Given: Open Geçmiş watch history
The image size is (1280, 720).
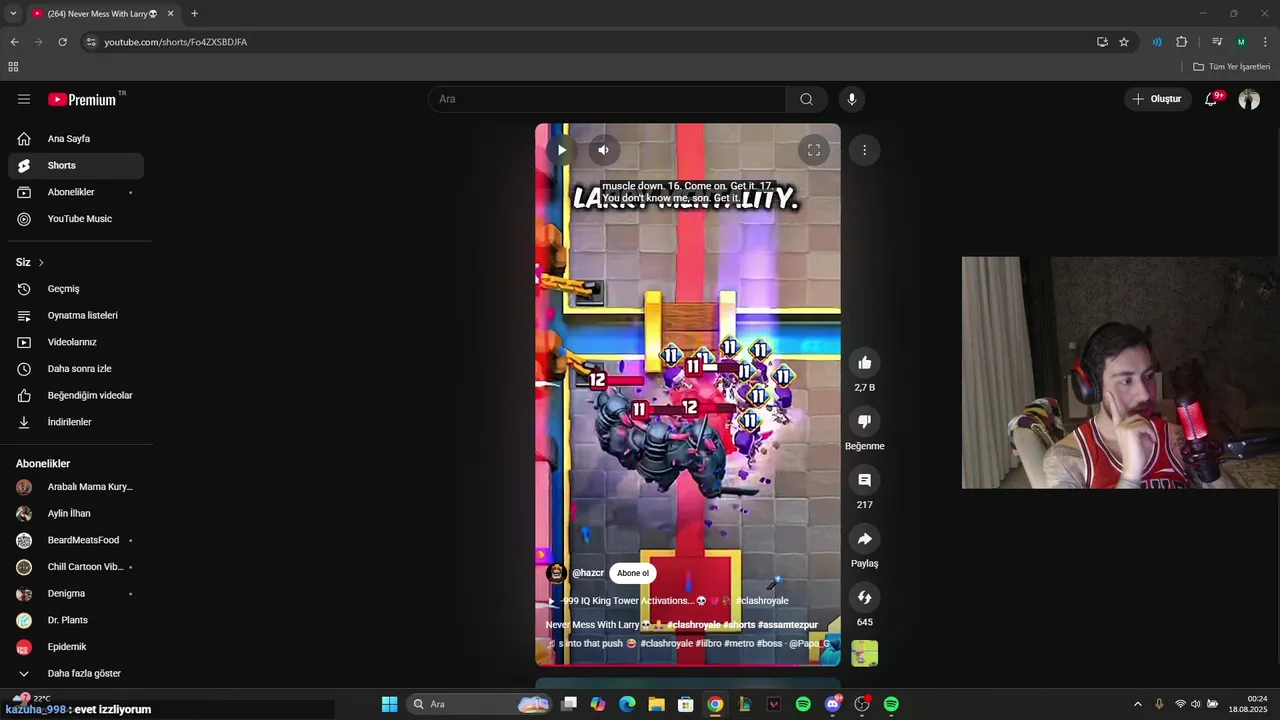Looking at the screenshot, I should click(x=76, y=289).
